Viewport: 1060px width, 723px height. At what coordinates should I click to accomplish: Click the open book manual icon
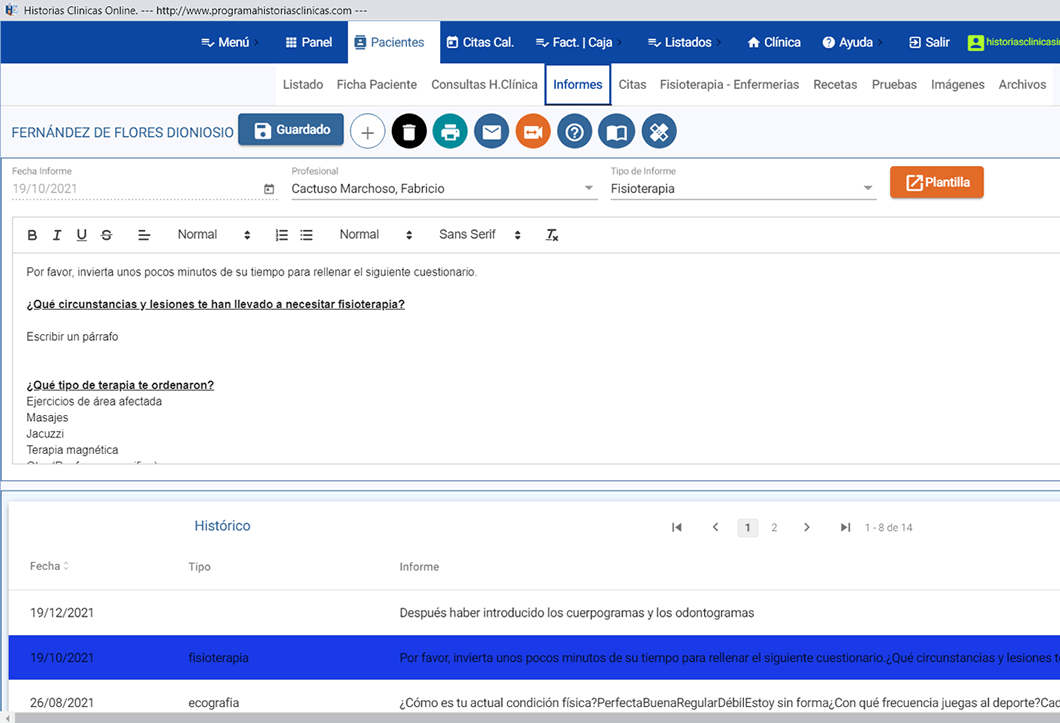(616, 132)
